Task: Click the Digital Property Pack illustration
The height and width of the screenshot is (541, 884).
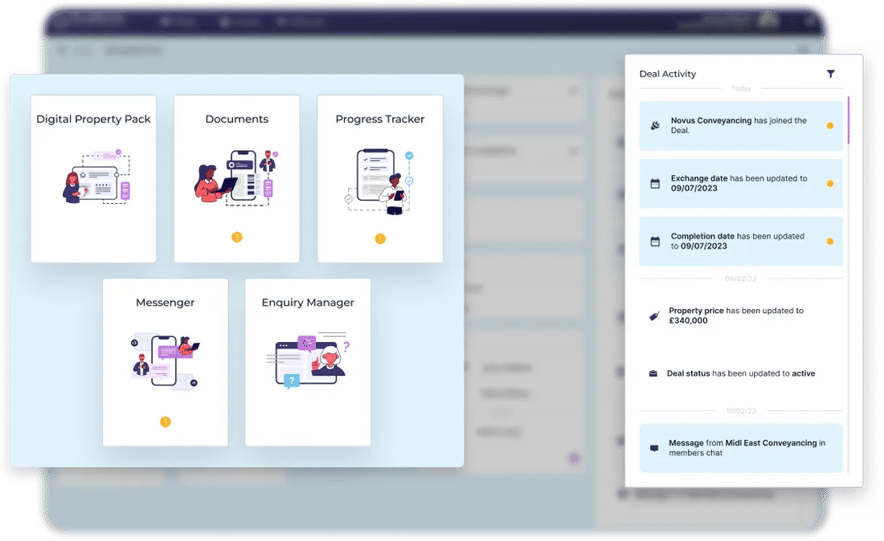Action: click(96, 176)
